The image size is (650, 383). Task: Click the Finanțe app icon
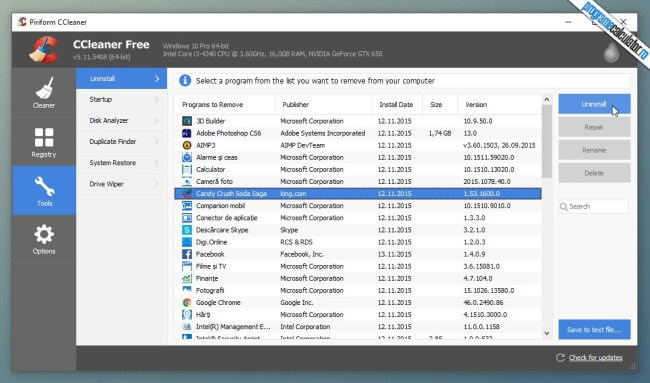[x=187, y=278]
